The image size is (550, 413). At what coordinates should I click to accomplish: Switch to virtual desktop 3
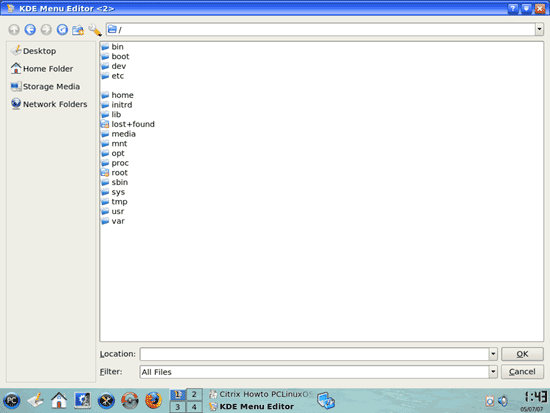(x=178, y=407)
